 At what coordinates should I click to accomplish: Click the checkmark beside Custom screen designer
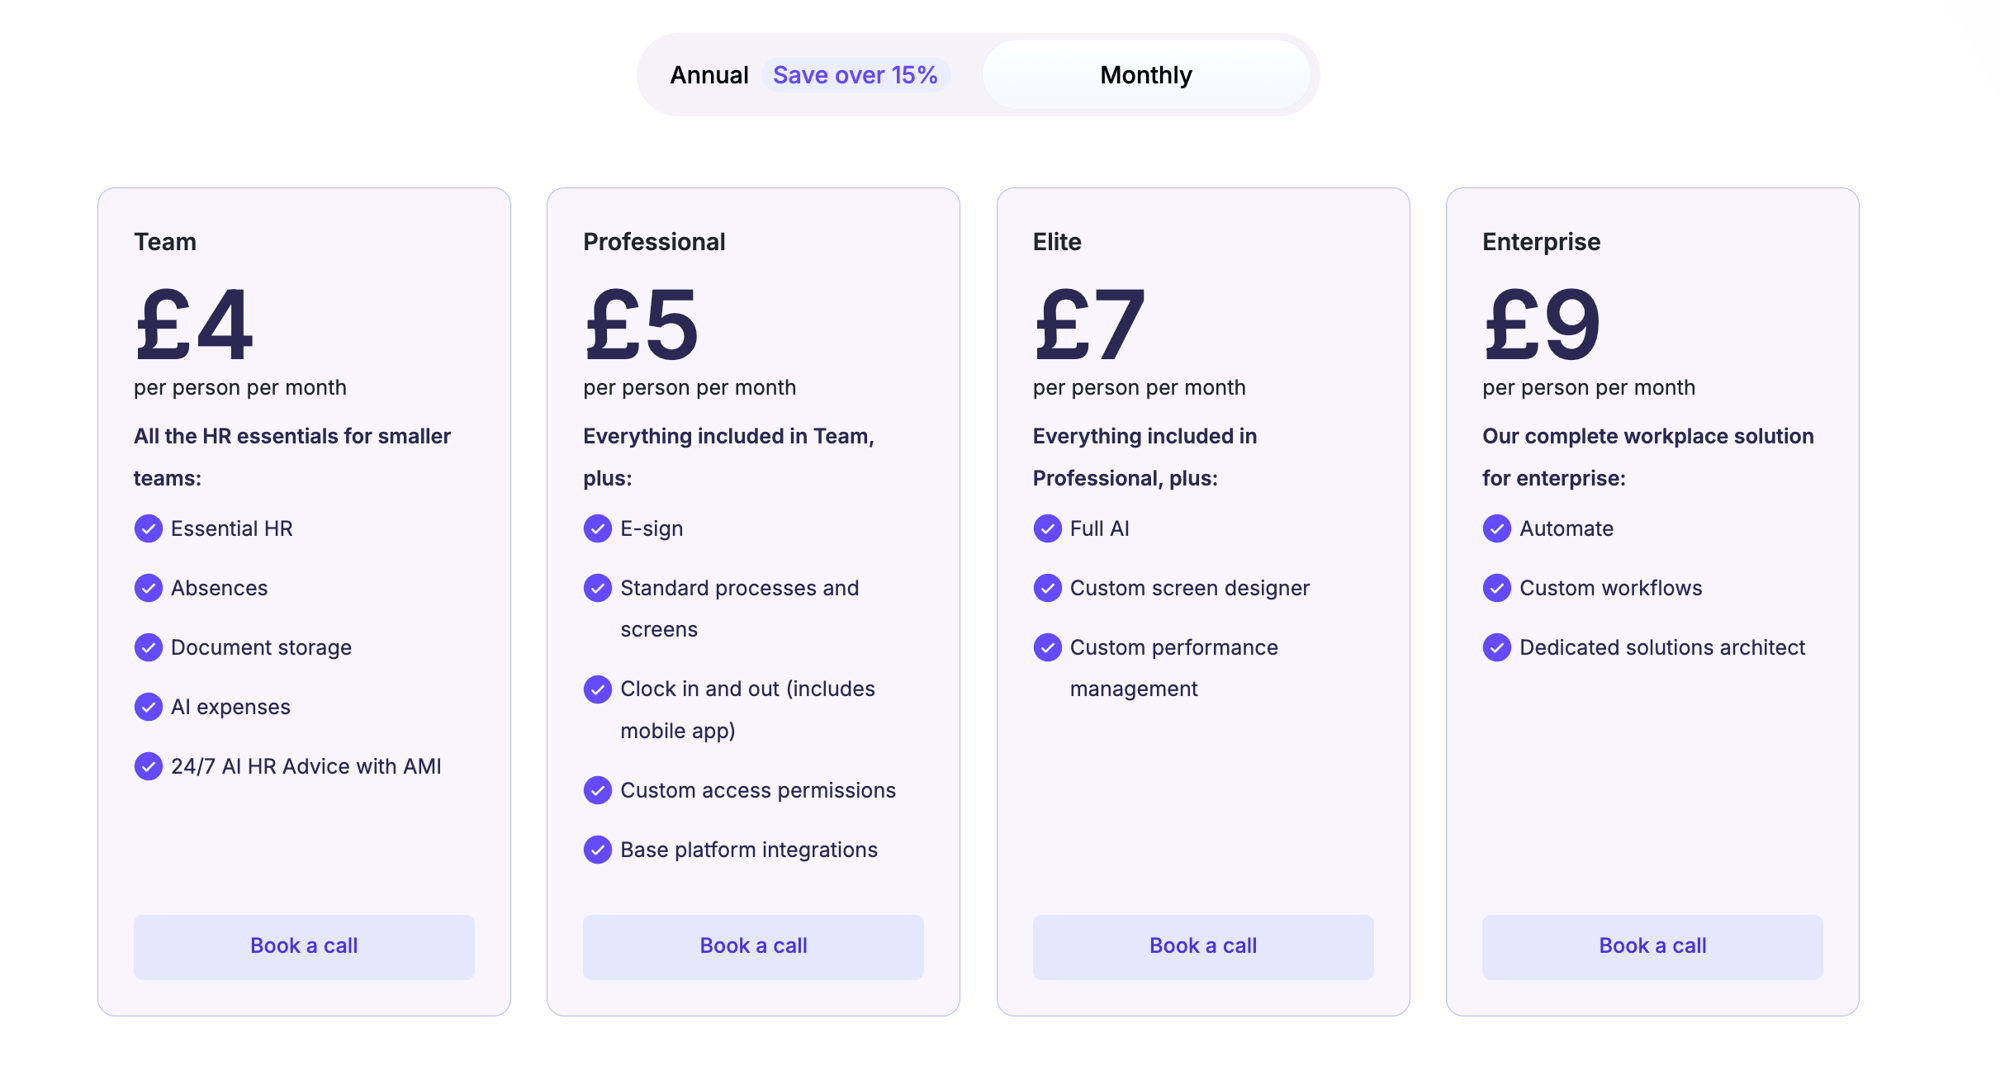point(1047,588)
